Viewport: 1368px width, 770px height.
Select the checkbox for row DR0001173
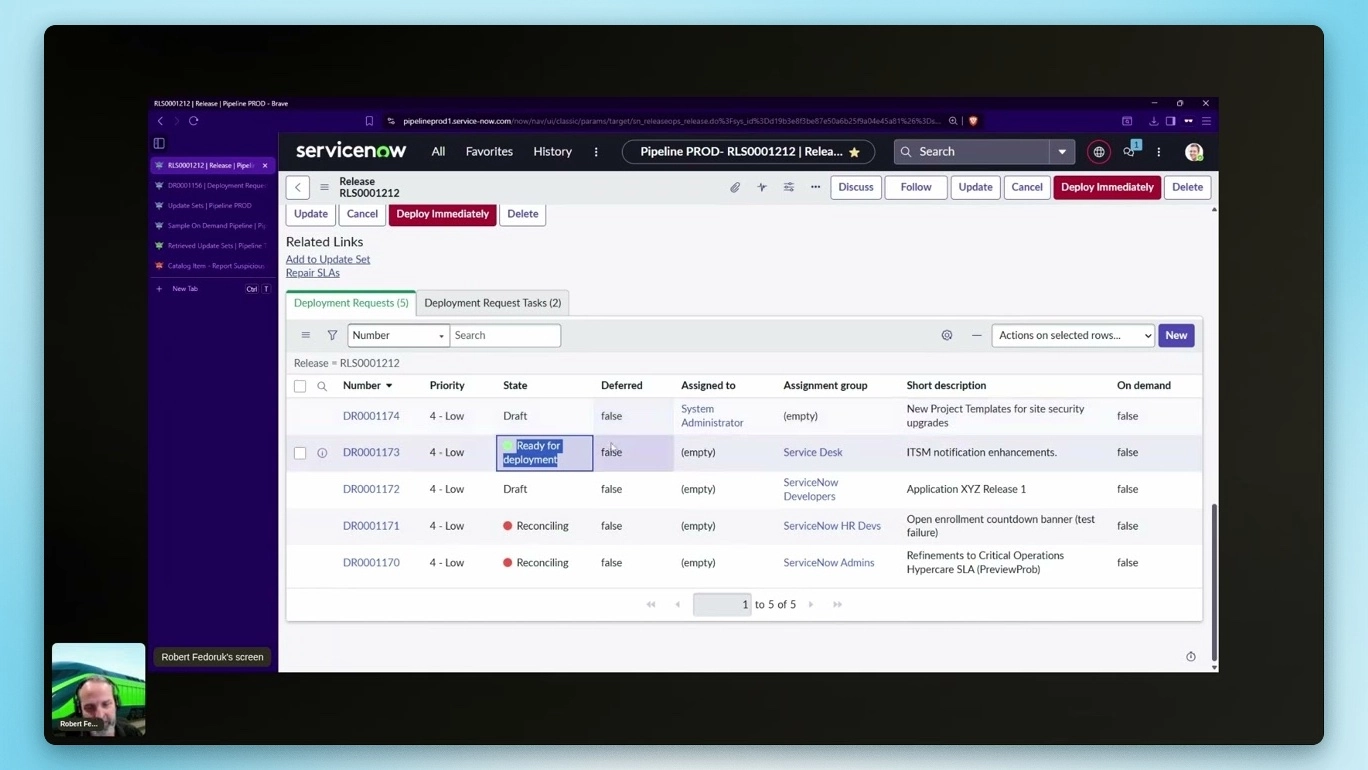(x=300, y=452)
